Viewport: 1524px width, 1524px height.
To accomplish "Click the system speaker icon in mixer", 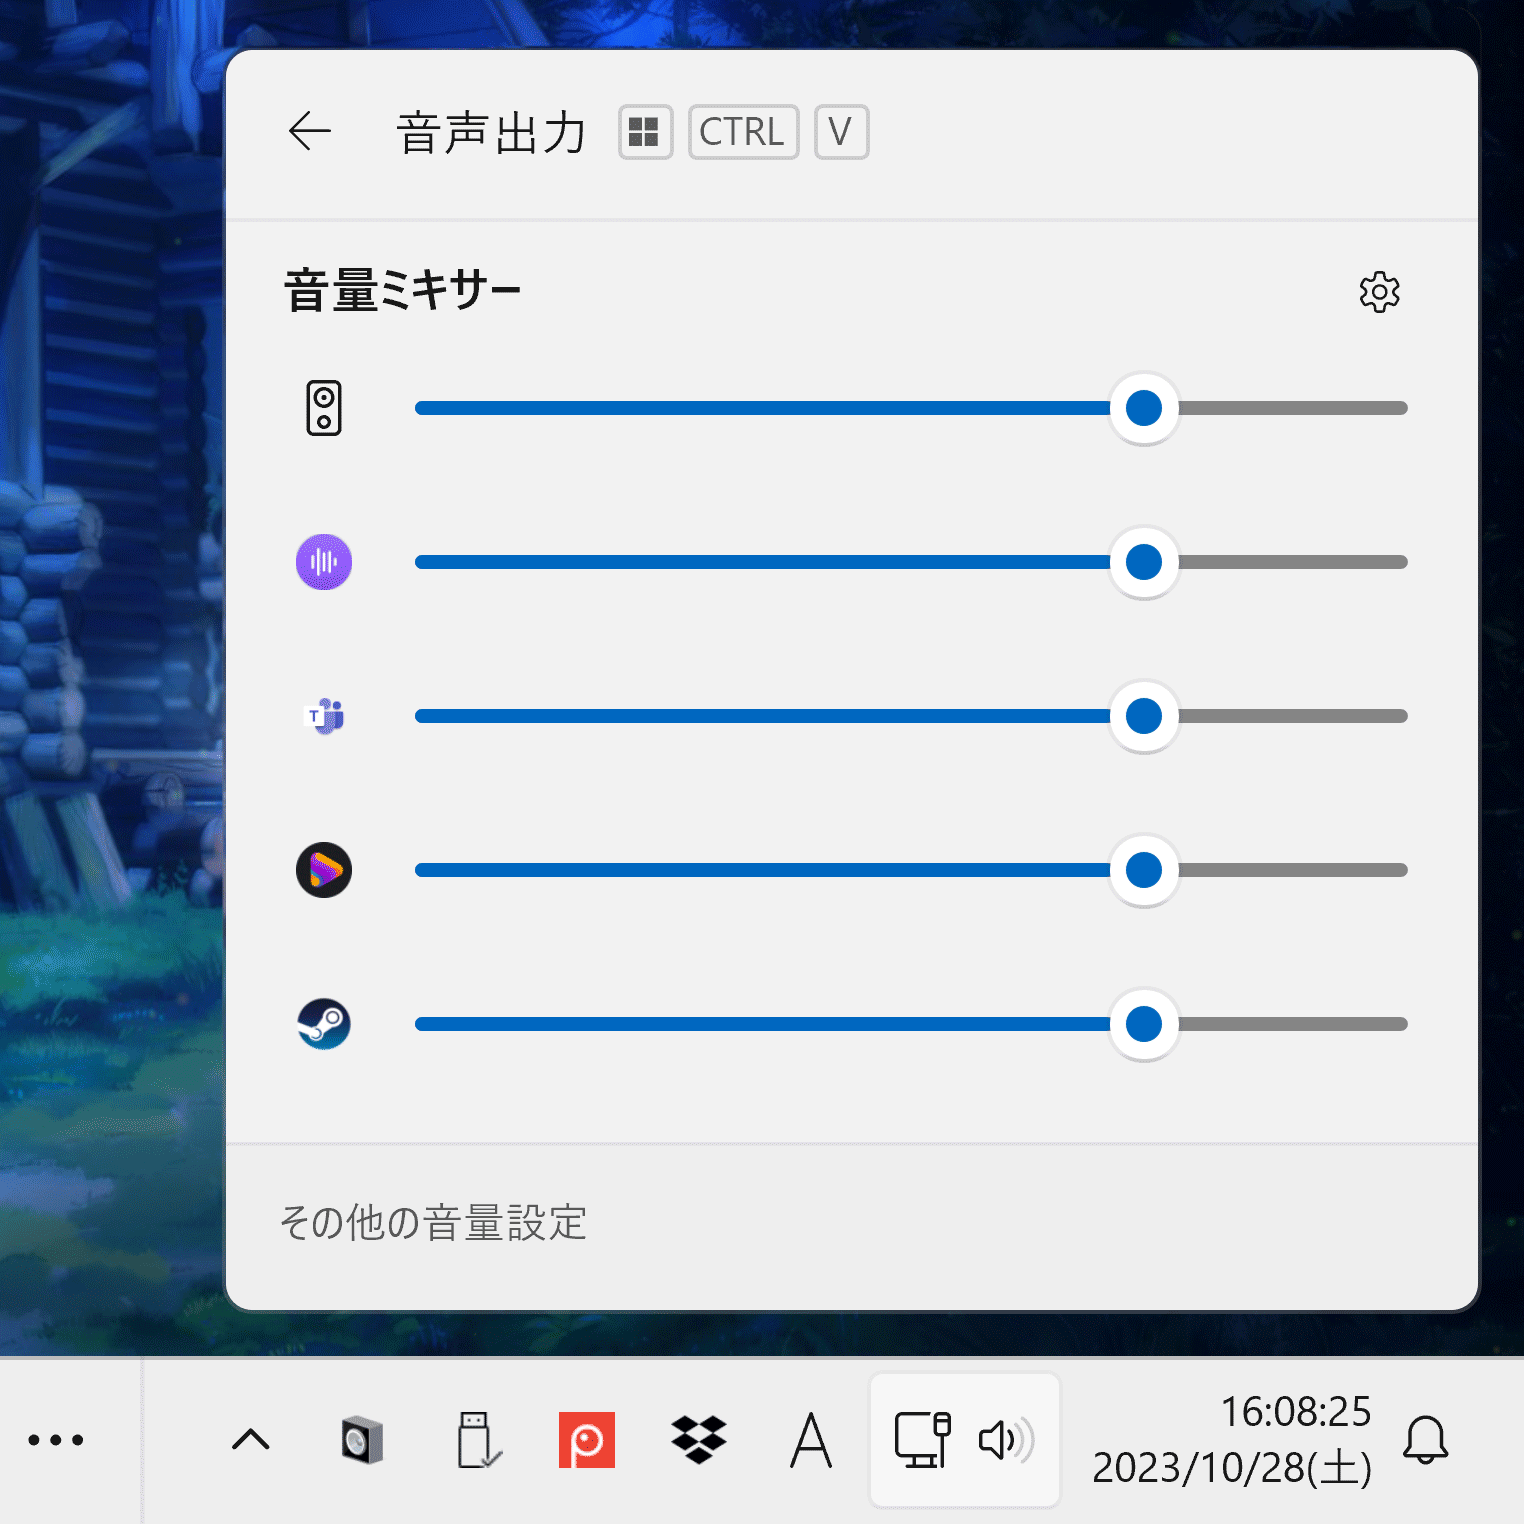I will click(x=323, y=408).
